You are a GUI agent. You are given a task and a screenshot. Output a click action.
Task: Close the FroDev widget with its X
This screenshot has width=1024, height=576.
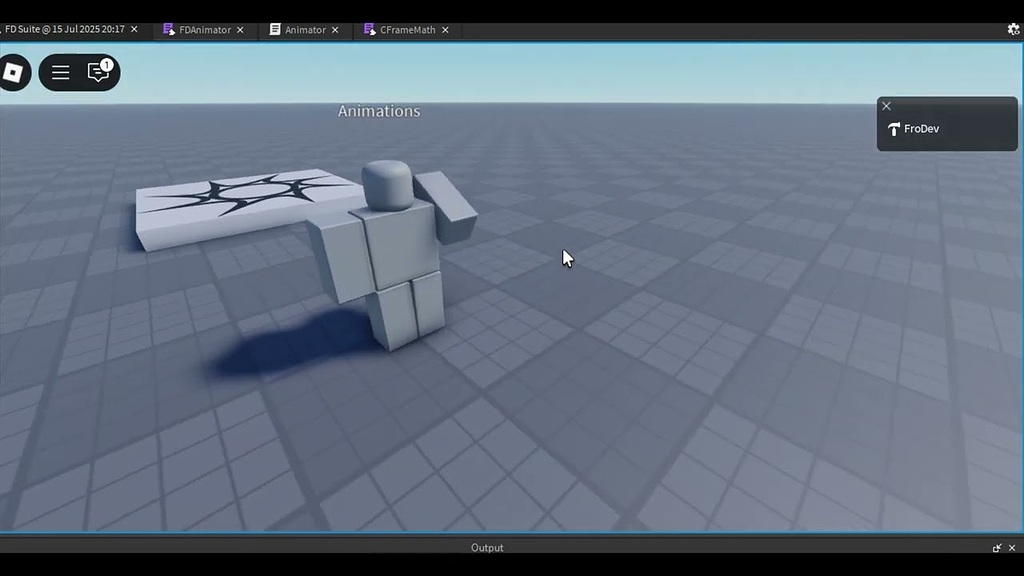click(x=886, y=106)
